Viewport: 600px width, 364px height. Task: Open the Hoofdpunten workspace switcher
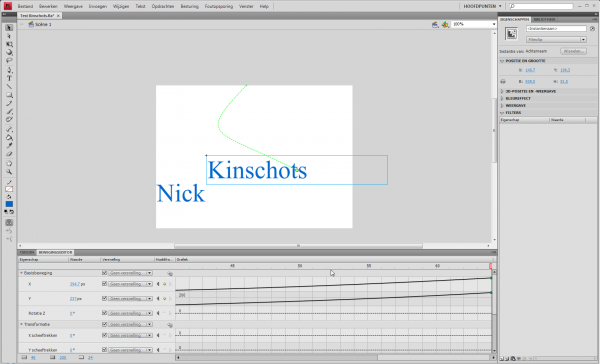(x=482, y=6)
